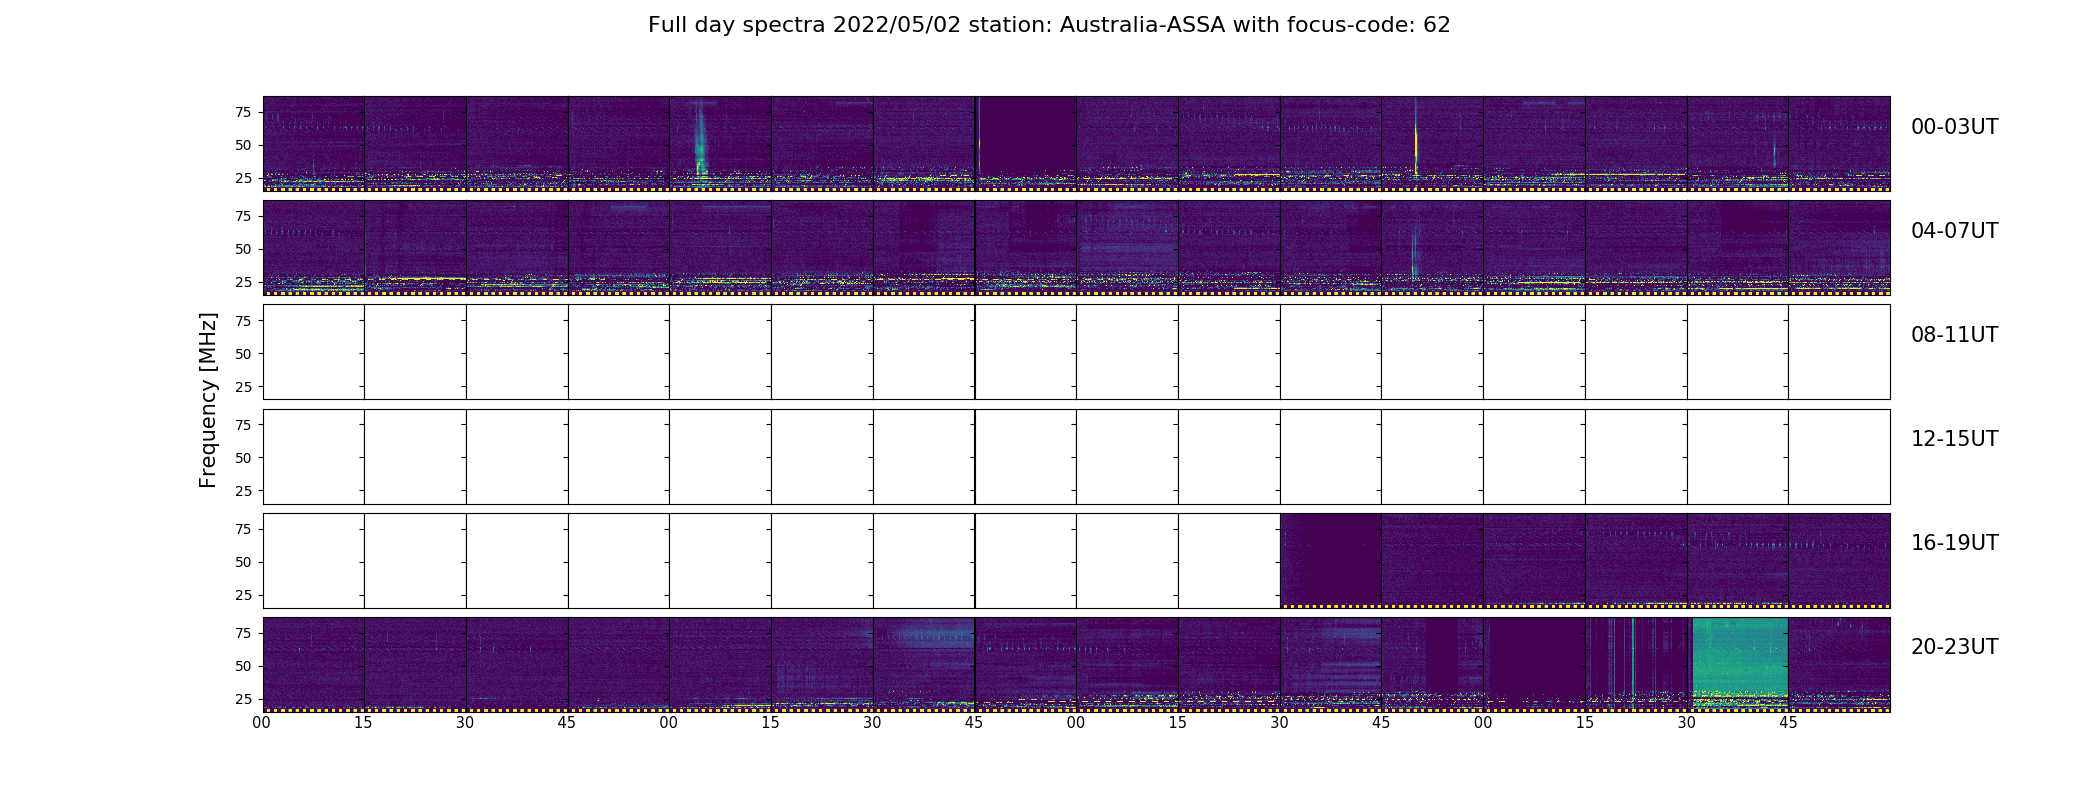The height and width of the screenshot is (800, 2100).
Task: Click the "12-15UT" row label
Action: pyautogui.click(x=1954, y=439)
